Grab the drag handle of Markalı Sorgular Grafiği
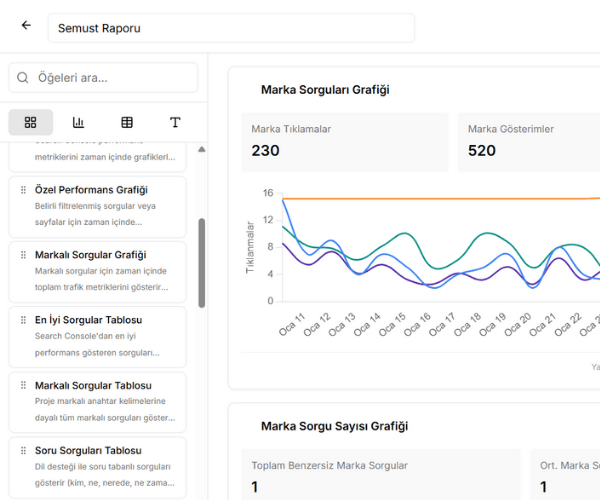This screenshot has height=500, width=600. coord(23,255)
